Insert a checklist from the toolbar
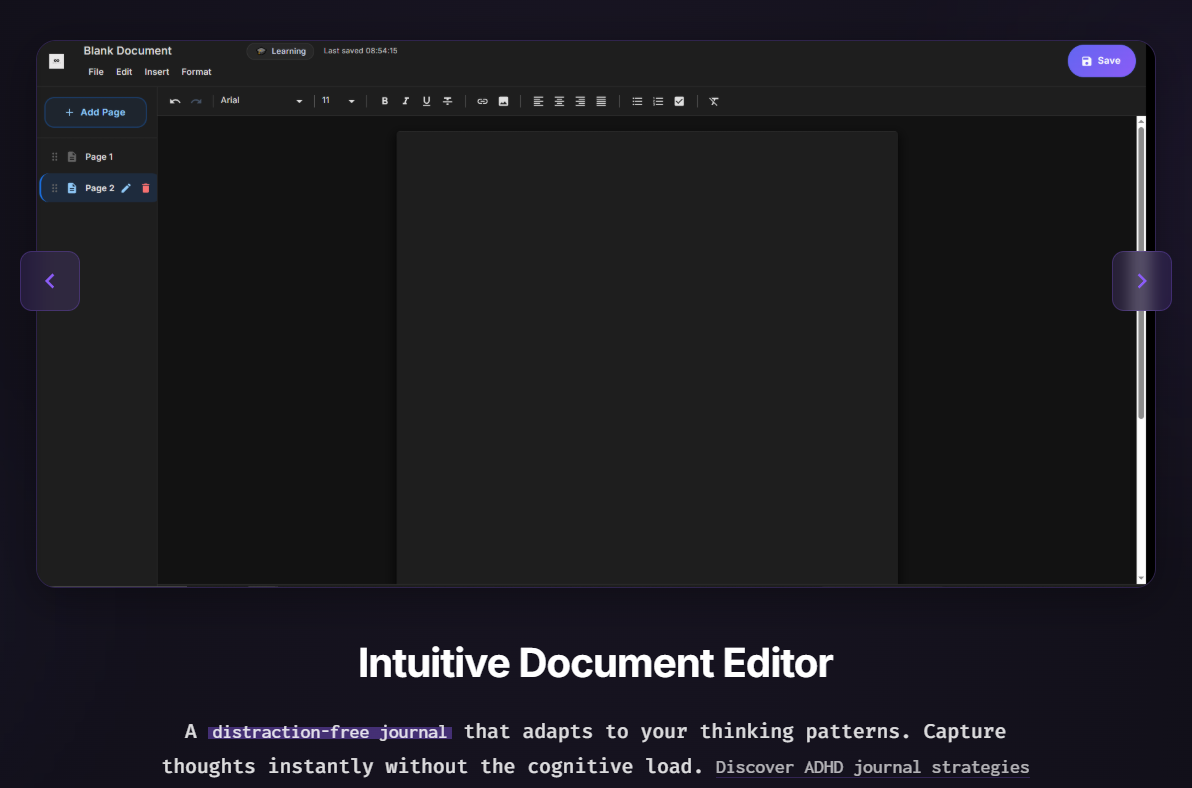Image resolution: width=1192 pixels, height=788 pixels. 679,101
